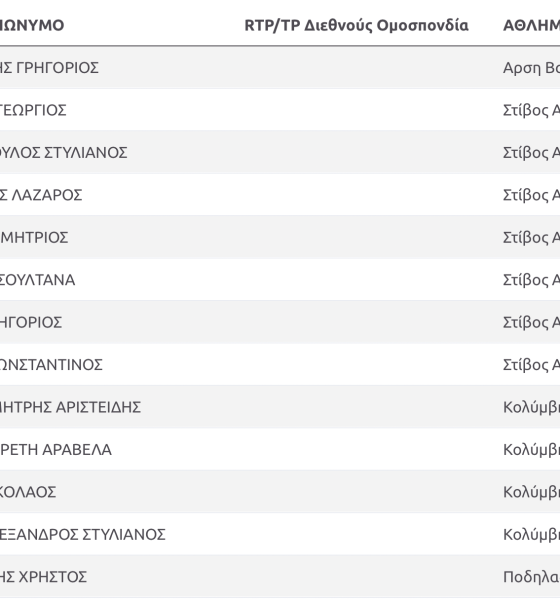Click the Στίβος cell in ΣΟΥΛΤΑΝΑ row
This screenshot has height=600, width=560.
pyautogui.click(x=532, y=280)
